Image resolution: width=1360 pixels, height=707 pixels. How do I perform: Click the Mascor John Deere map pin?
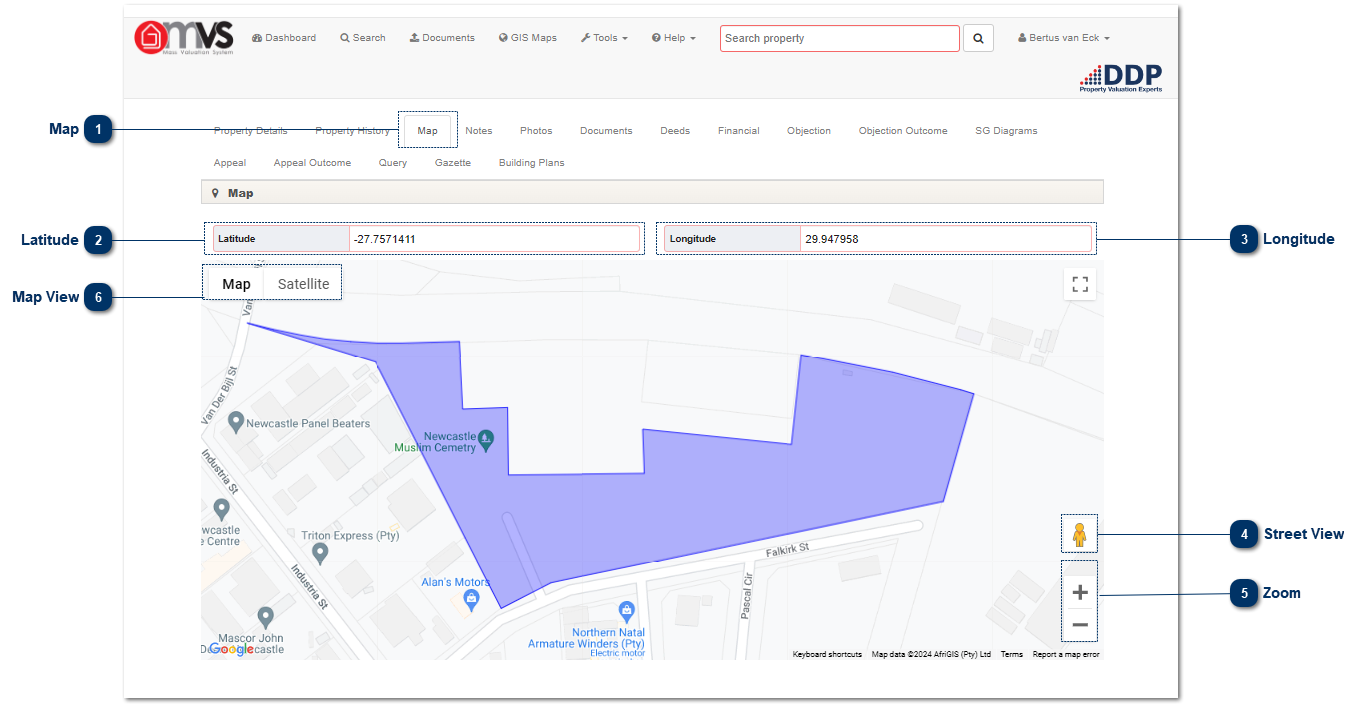tap(265, 617)
